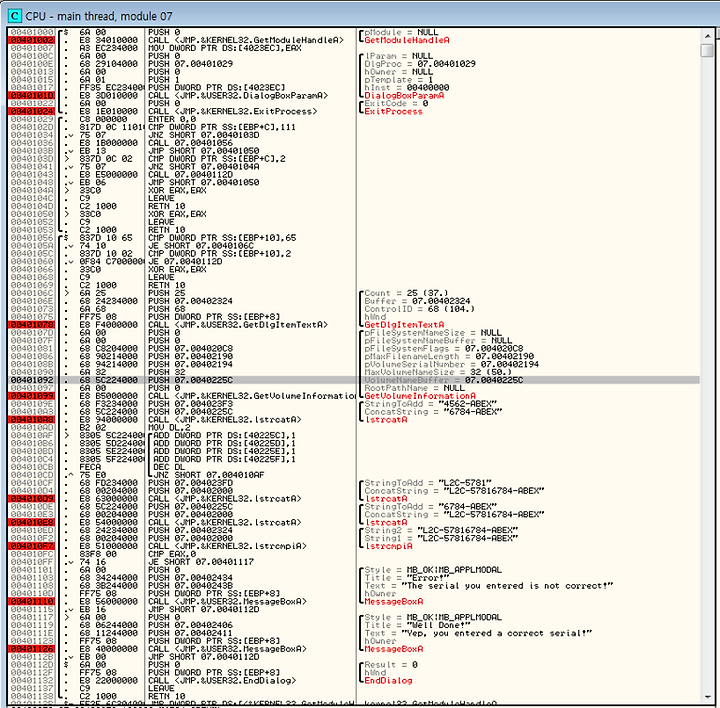Click the scrollbar up arrow
Image resolution: width=720 pixels, height=708 pixels.
point(707,35)
